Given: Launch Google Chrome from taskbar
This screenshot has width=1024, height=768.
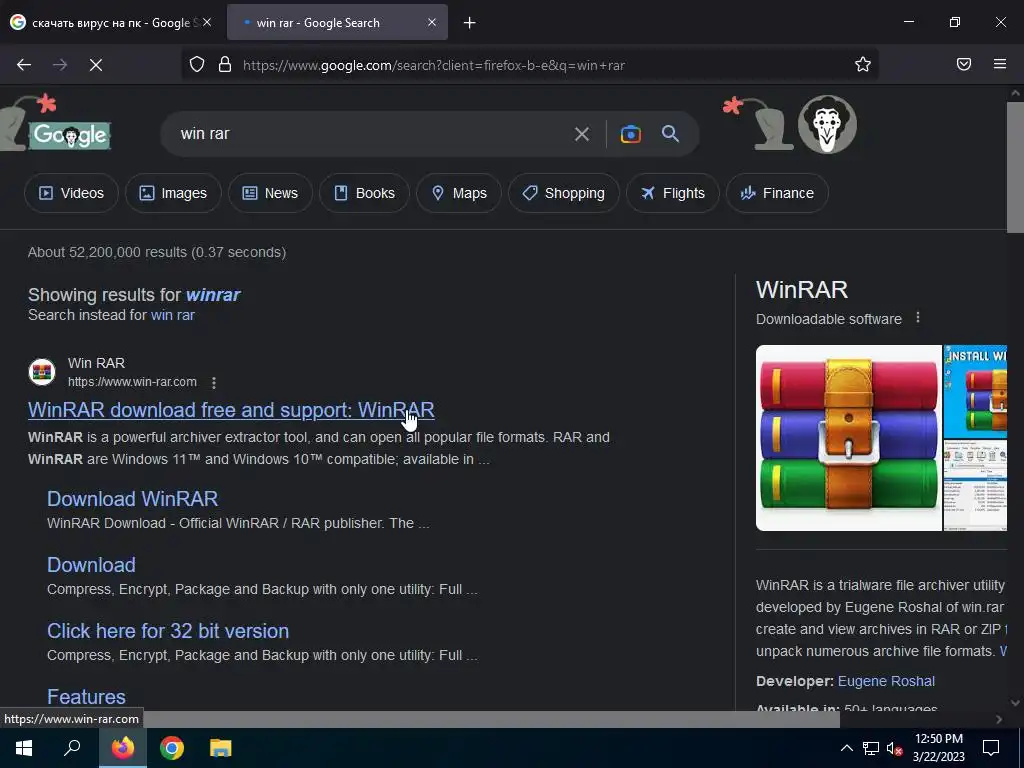Looking at the screenshot, I should coord(172,748).
